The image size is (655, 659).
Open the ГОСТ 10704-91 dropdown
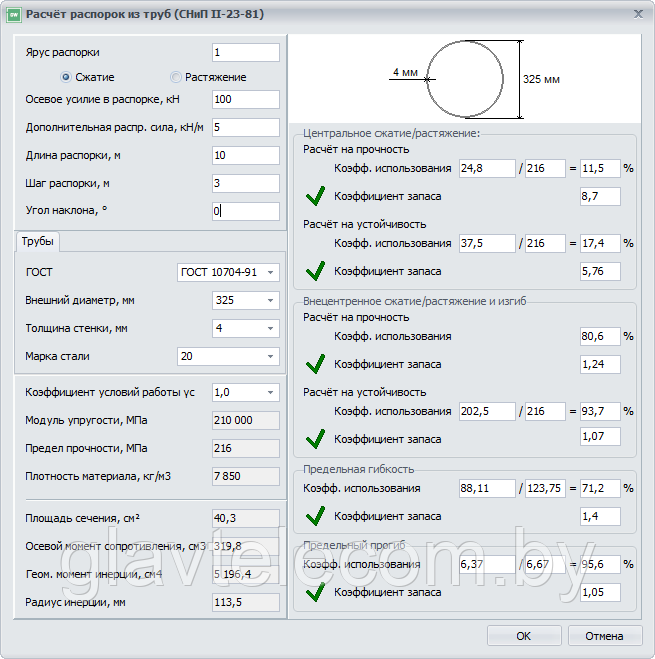point(228,272)
